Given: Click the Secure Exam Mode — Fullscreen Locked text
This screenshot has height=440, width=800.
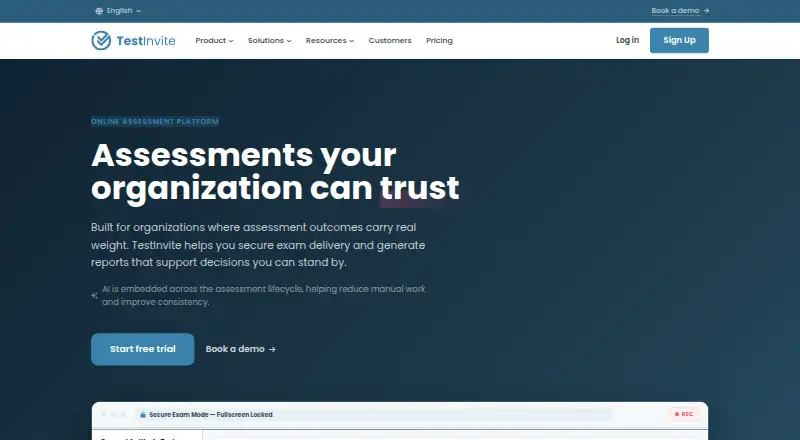Looking at the screenshot, I should 211,414.
